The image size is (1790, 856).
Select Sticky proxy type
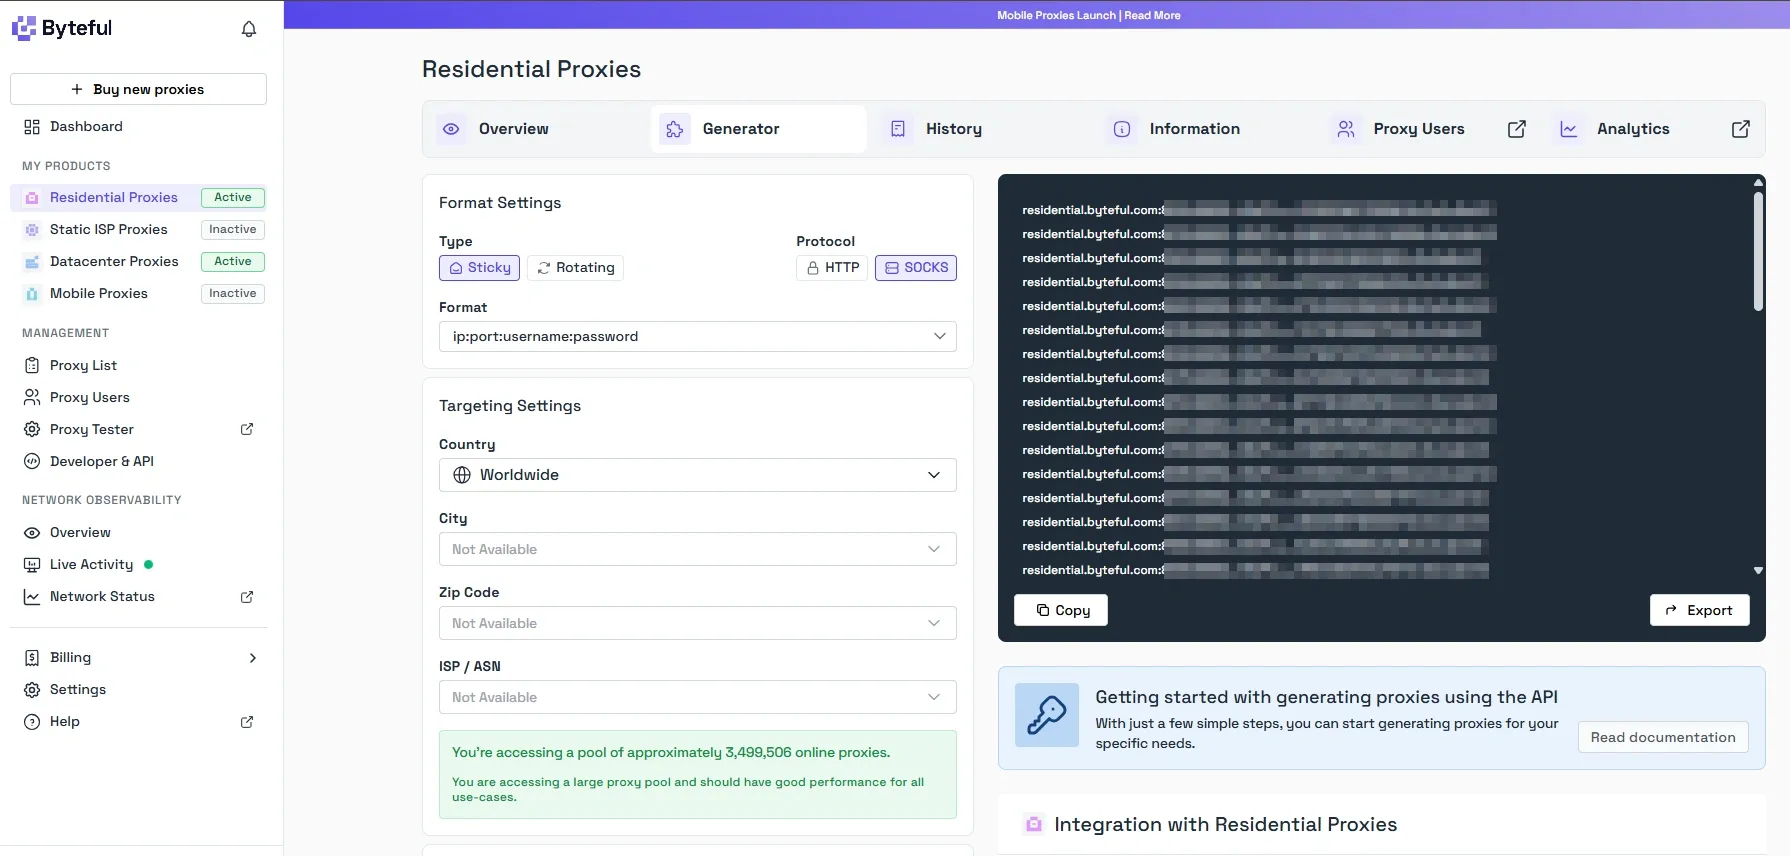(480, 268)
